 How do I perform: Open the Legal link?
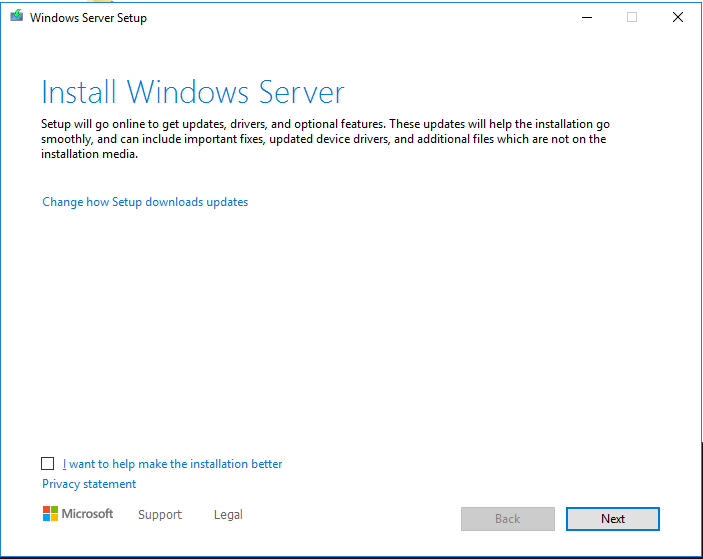click(x=228, y=515)
